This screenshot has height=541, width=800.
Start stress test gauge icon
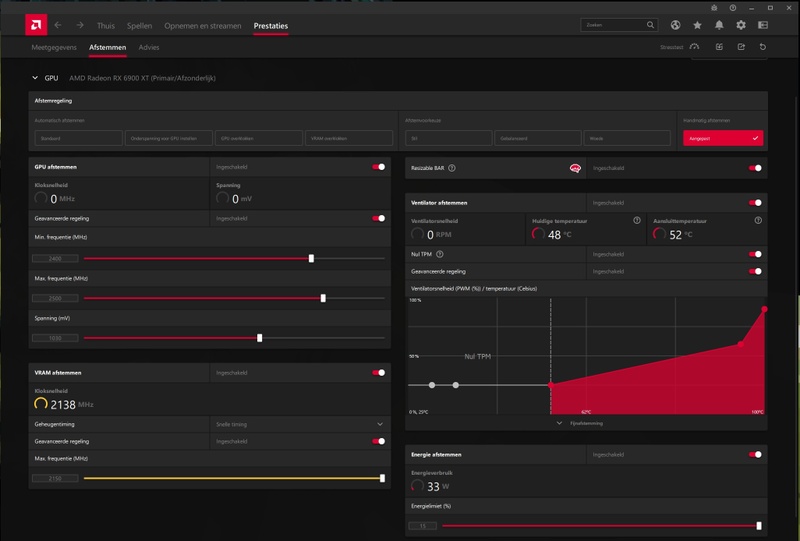[x=694, y=47]
